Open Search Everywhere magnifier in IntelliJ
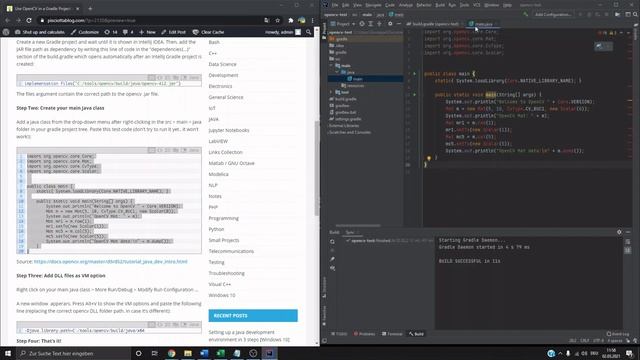 636,14
